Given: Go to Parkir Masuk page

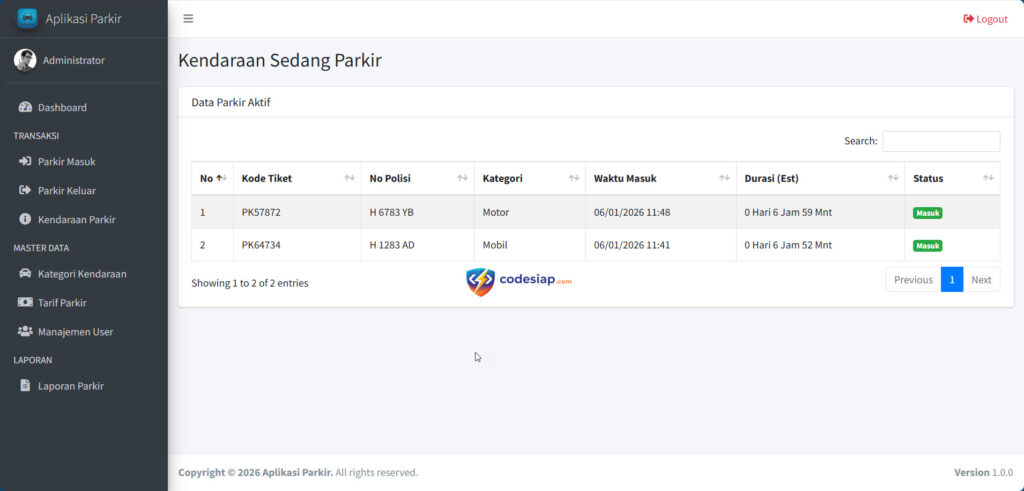Looking at the screenshot, I should [66, 161].
